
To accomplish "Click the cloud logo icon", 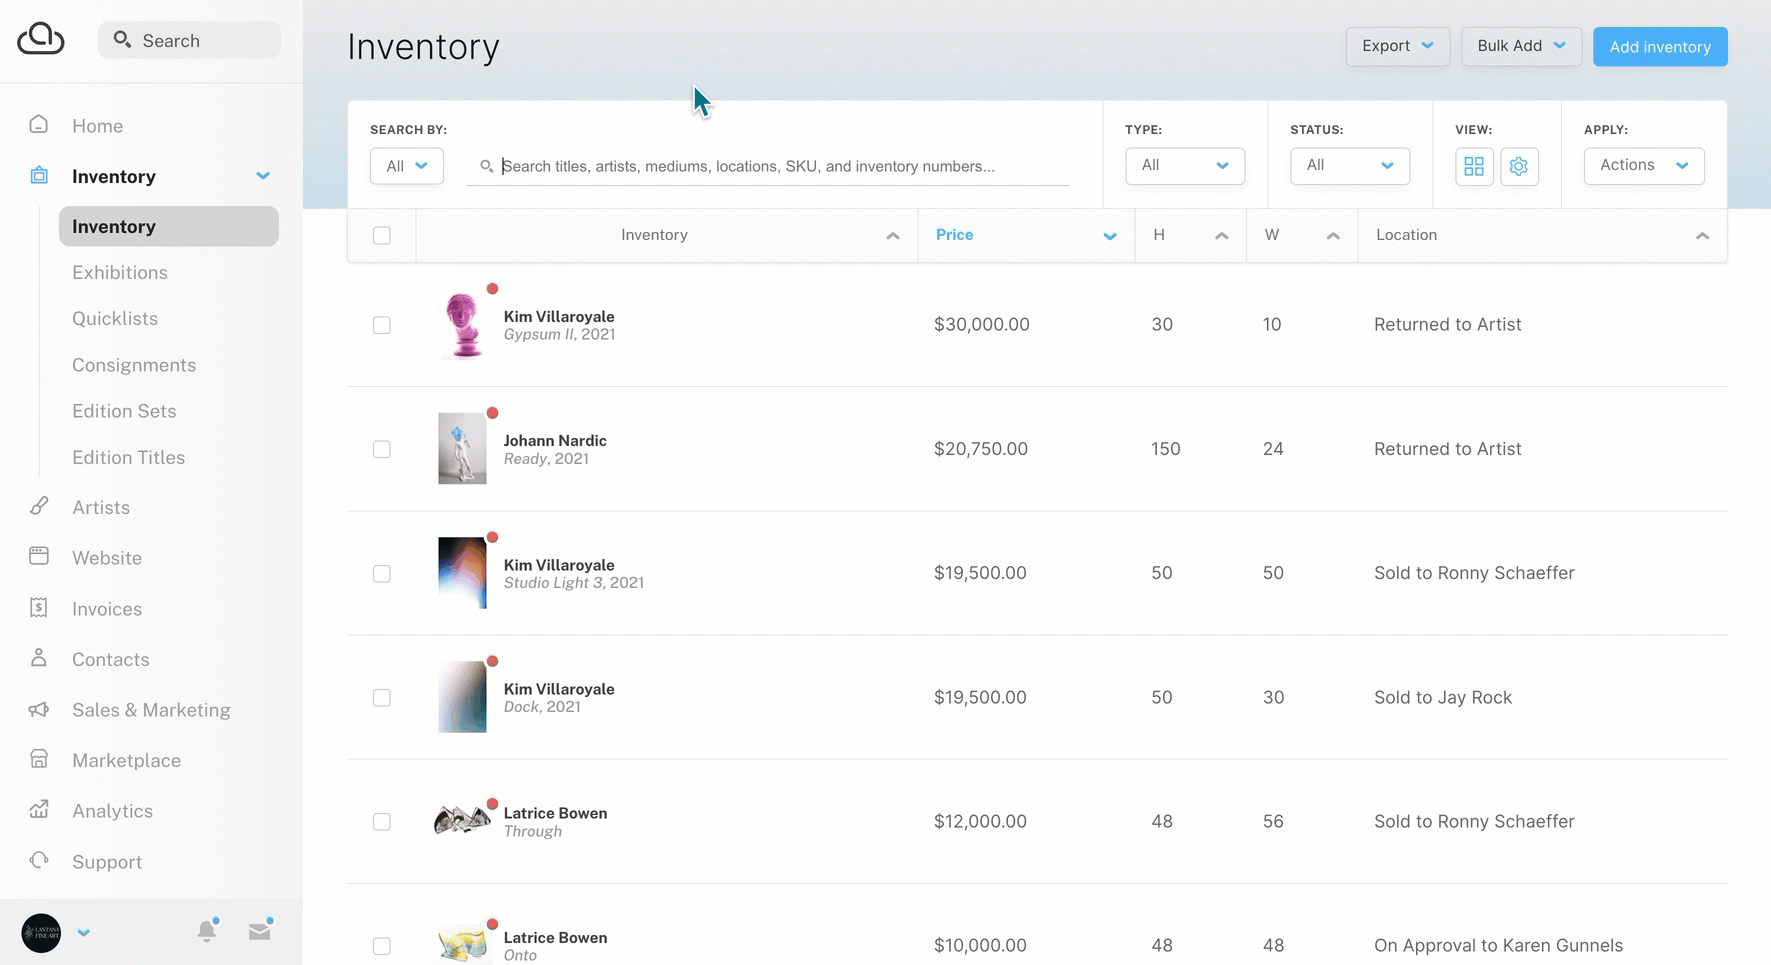I will click(41, 39).
